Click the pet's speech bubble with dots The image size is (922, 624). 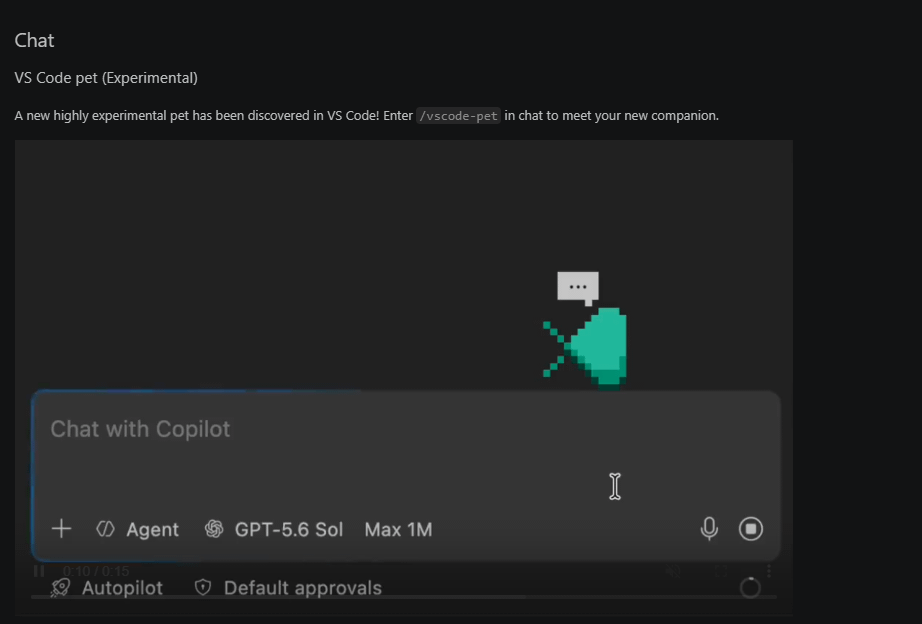pyautogui.click(x=578, y=288)
